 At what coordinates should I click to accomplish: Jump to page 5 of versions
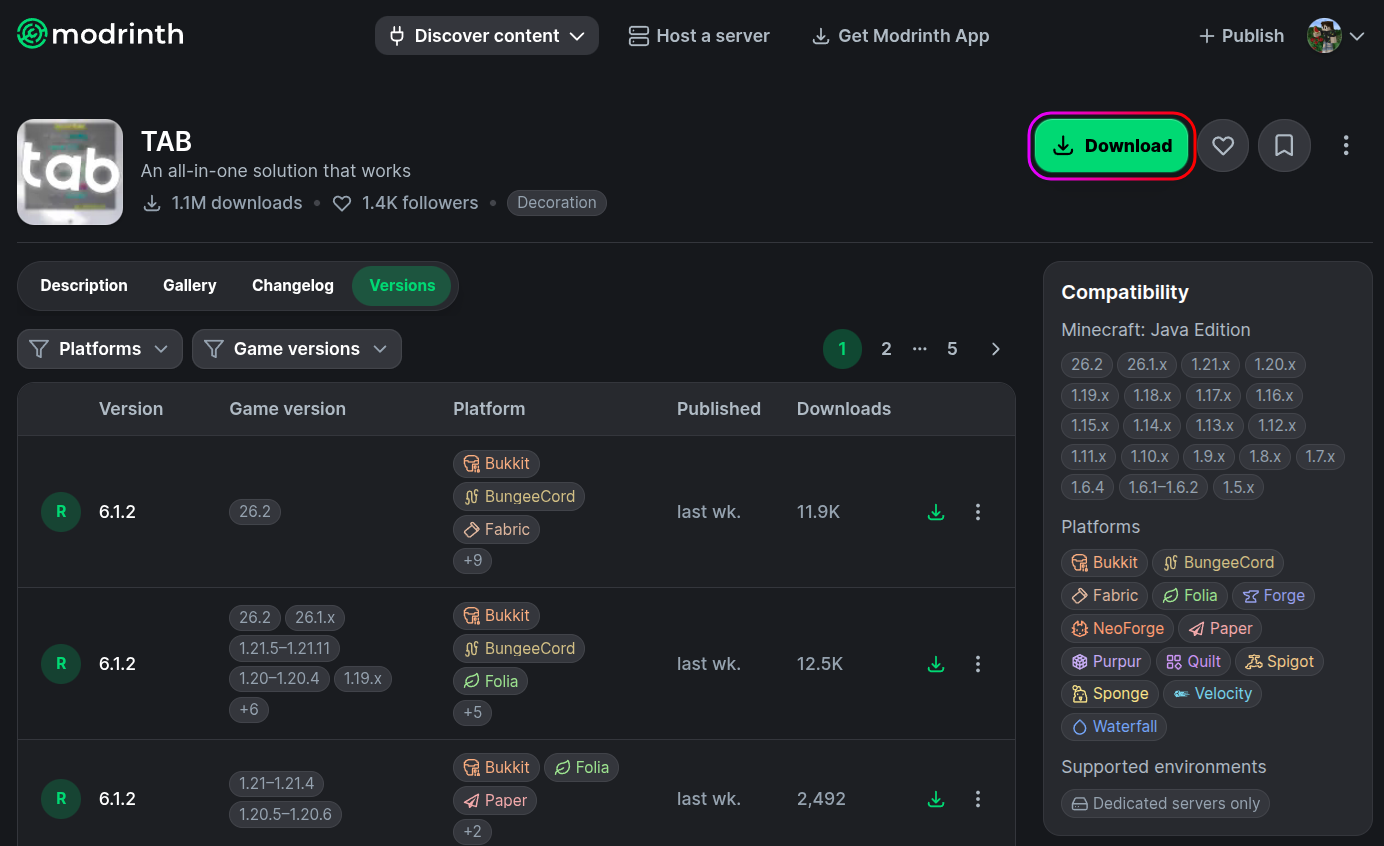[x=952, y=349]
